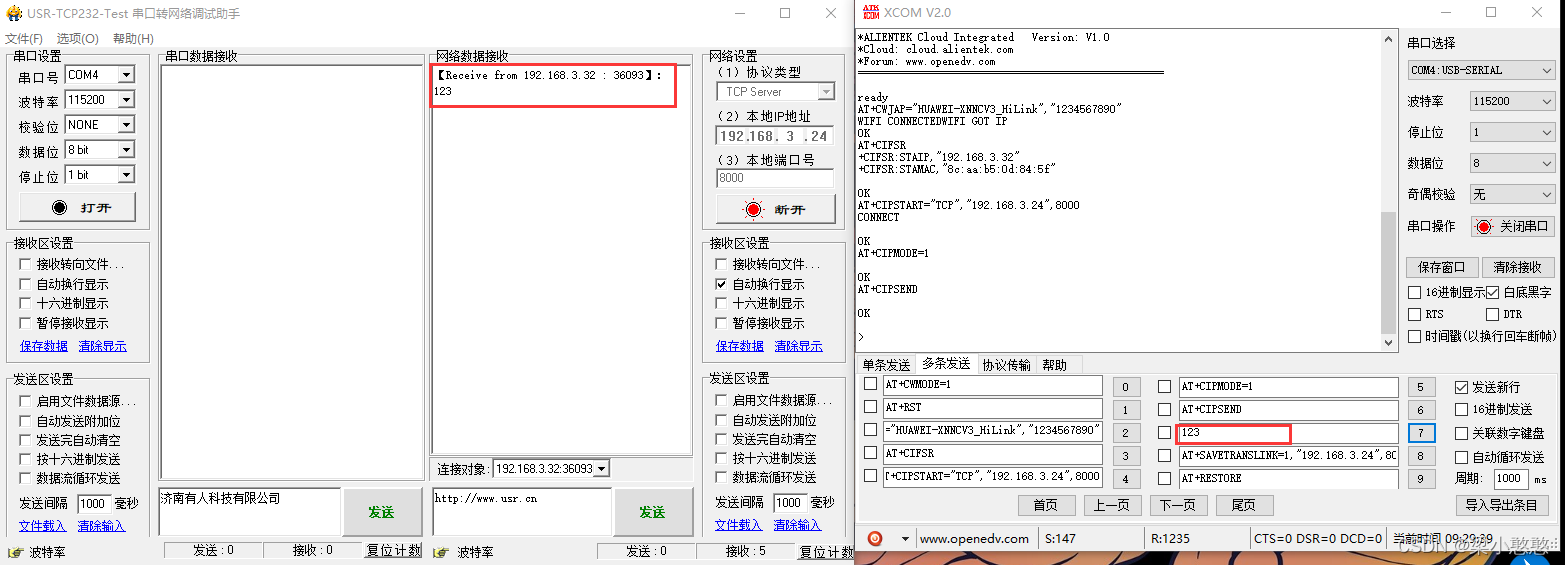Viewport: 1565px width, 565px height.
Task: Toggle 16进制显示 checkbox in XCOM
Action: [x=1414, y=293]
